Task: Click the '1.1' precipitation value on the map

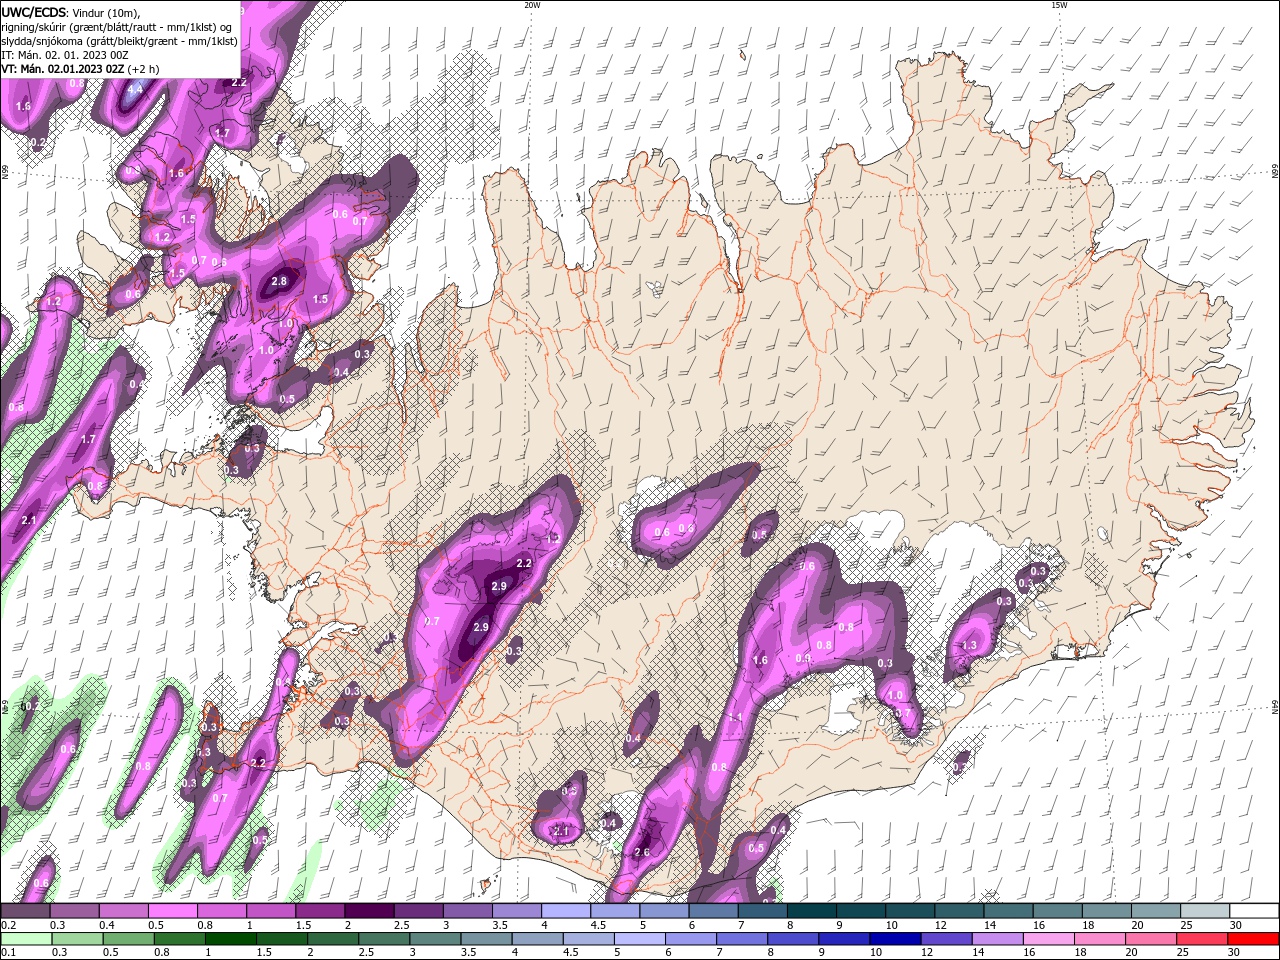Action: click(735, 718)
